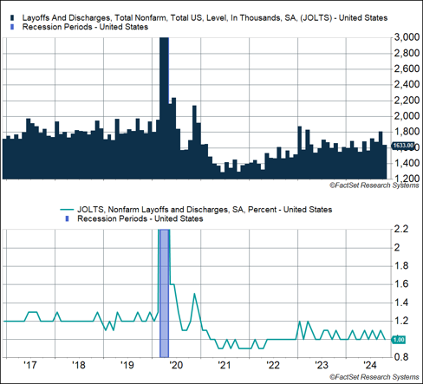The height and width of the screenshot is (384, 424).
Task: Click the '17 label on the time axis
Action: coord(30,365)
